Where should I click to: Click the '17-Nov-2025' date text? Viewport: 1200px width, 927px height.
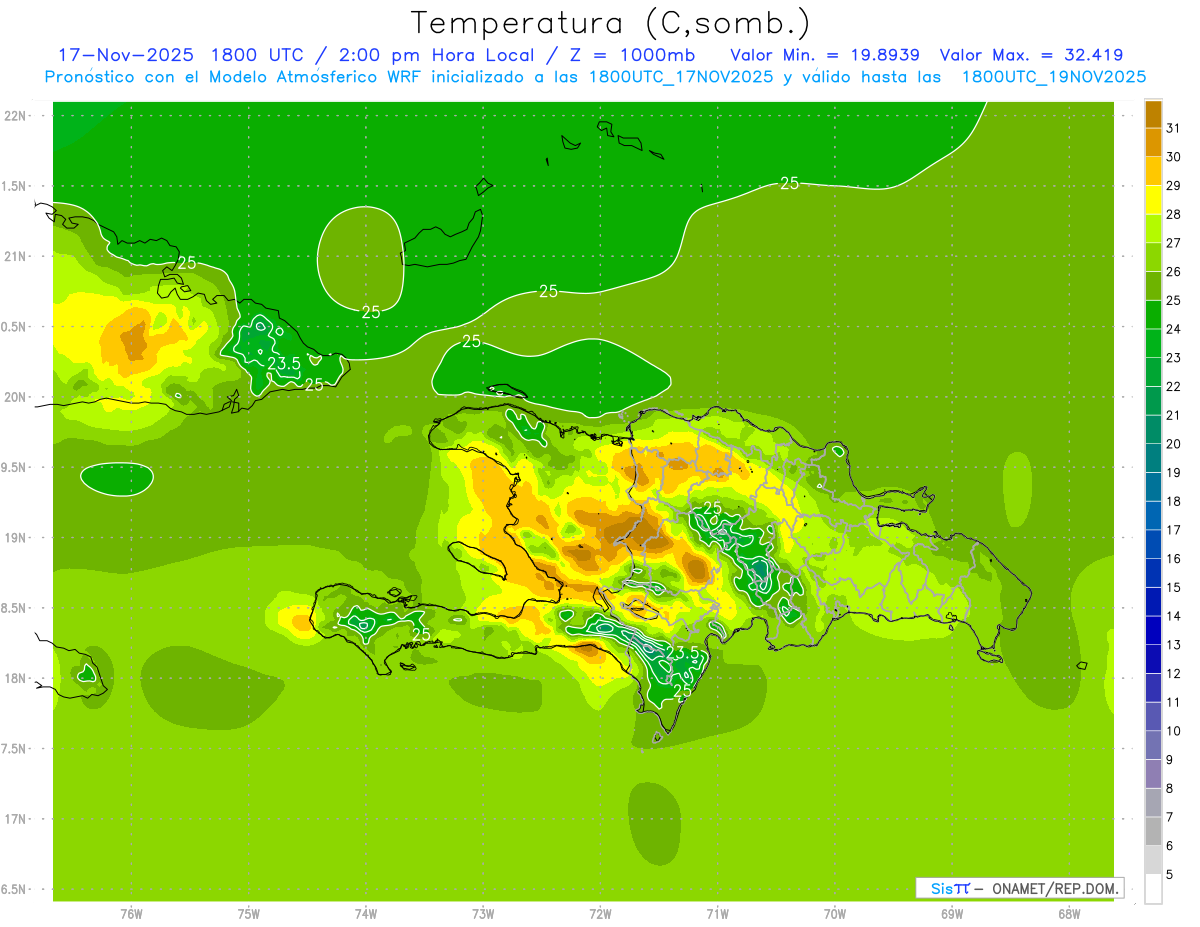125,55
